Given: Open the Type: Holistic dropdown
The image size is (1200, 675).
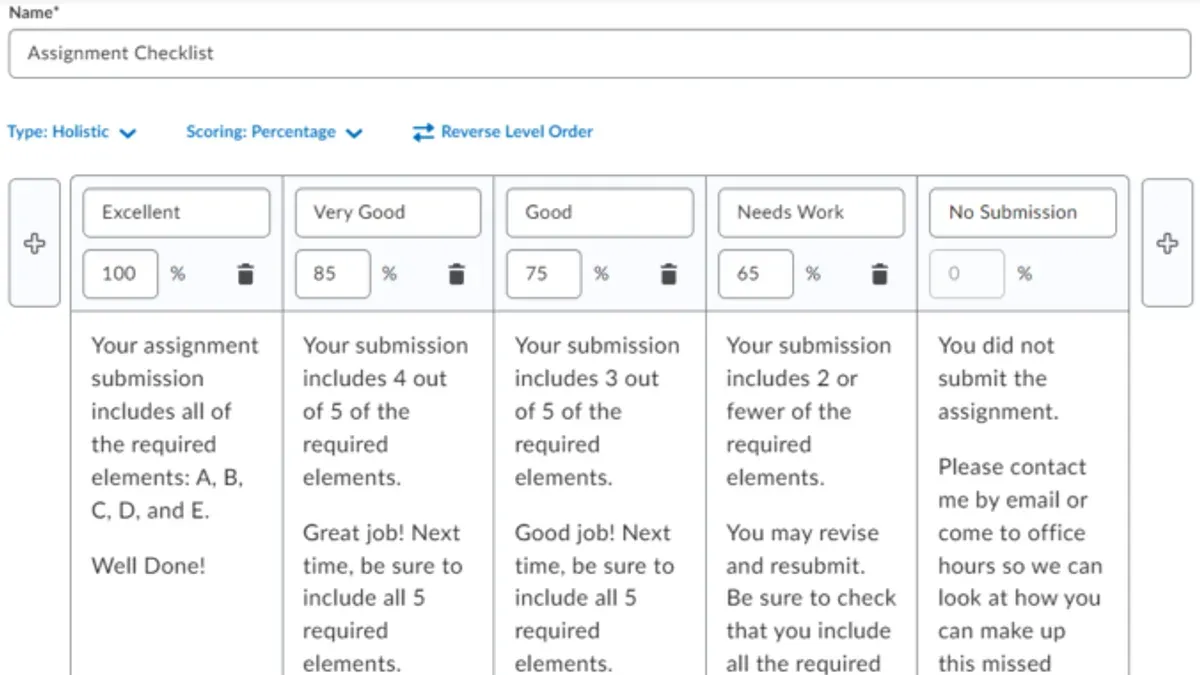Looking at the screenshot, I should [x=72, y=132].
